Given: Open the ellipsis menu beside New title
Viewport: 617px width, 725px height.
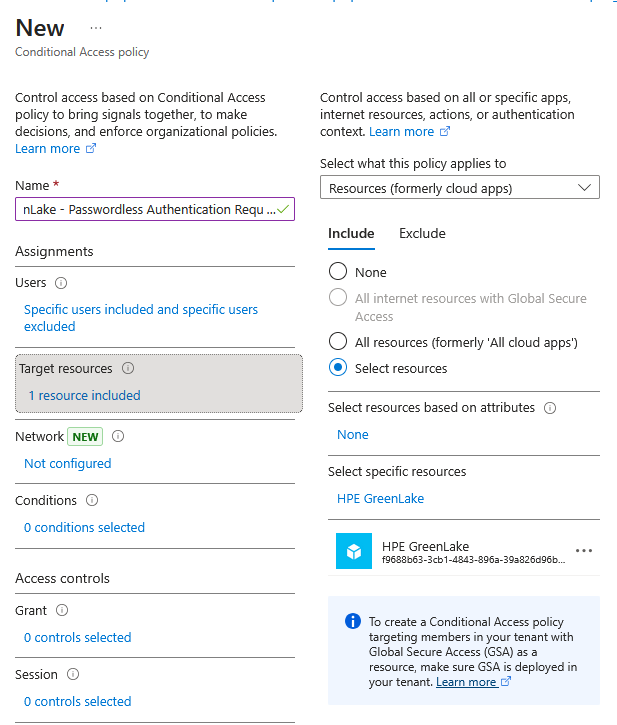Looking at the screenshot, I should click(96, 28).
